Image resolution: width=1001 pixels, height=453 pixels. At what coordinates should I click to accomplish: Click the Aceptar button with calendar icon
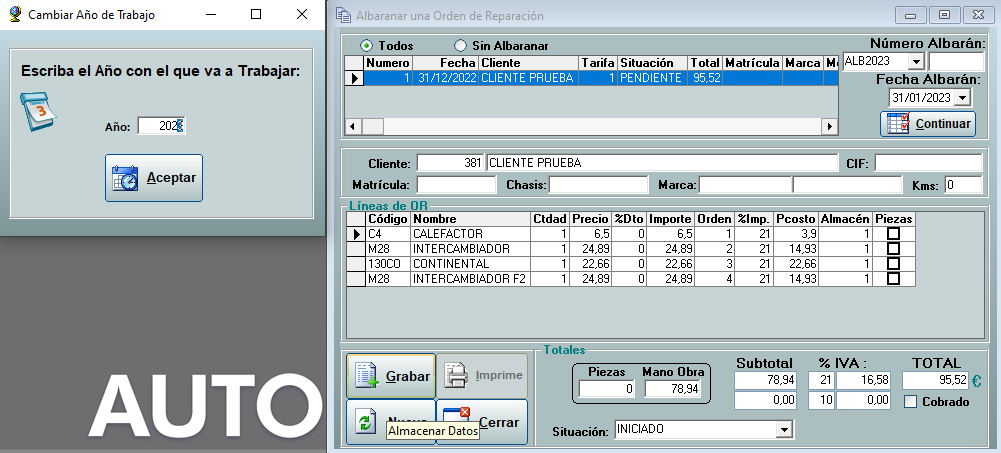(154, 178)
